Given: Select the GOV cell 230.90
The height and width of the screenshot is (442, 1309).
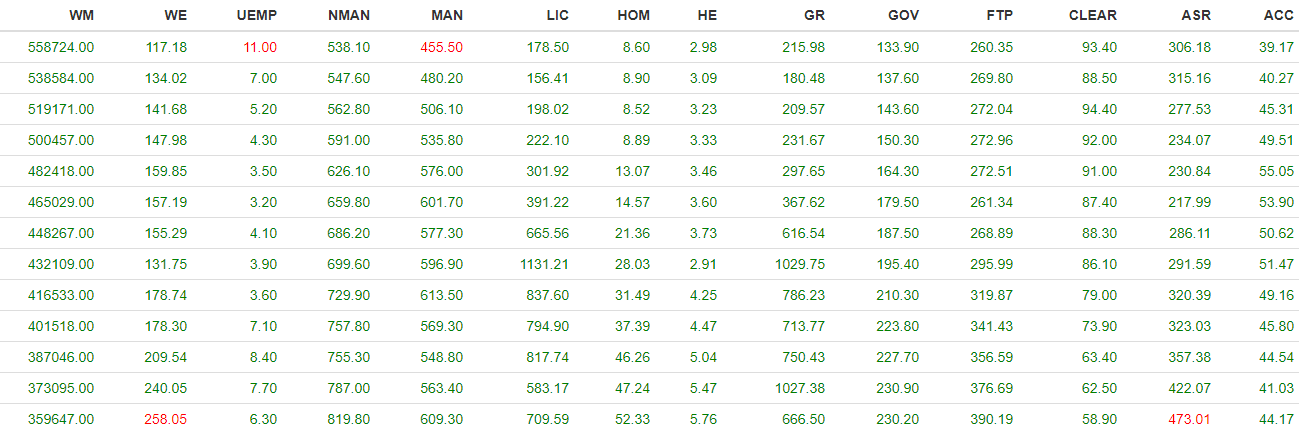Looking at the screenshot, I should pos(897,388).
